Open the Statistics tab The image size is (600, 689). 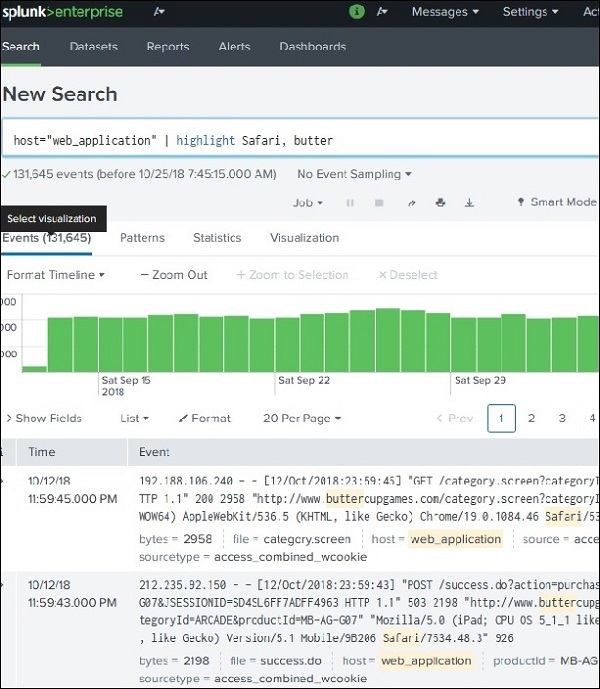[x=217, y=238]
